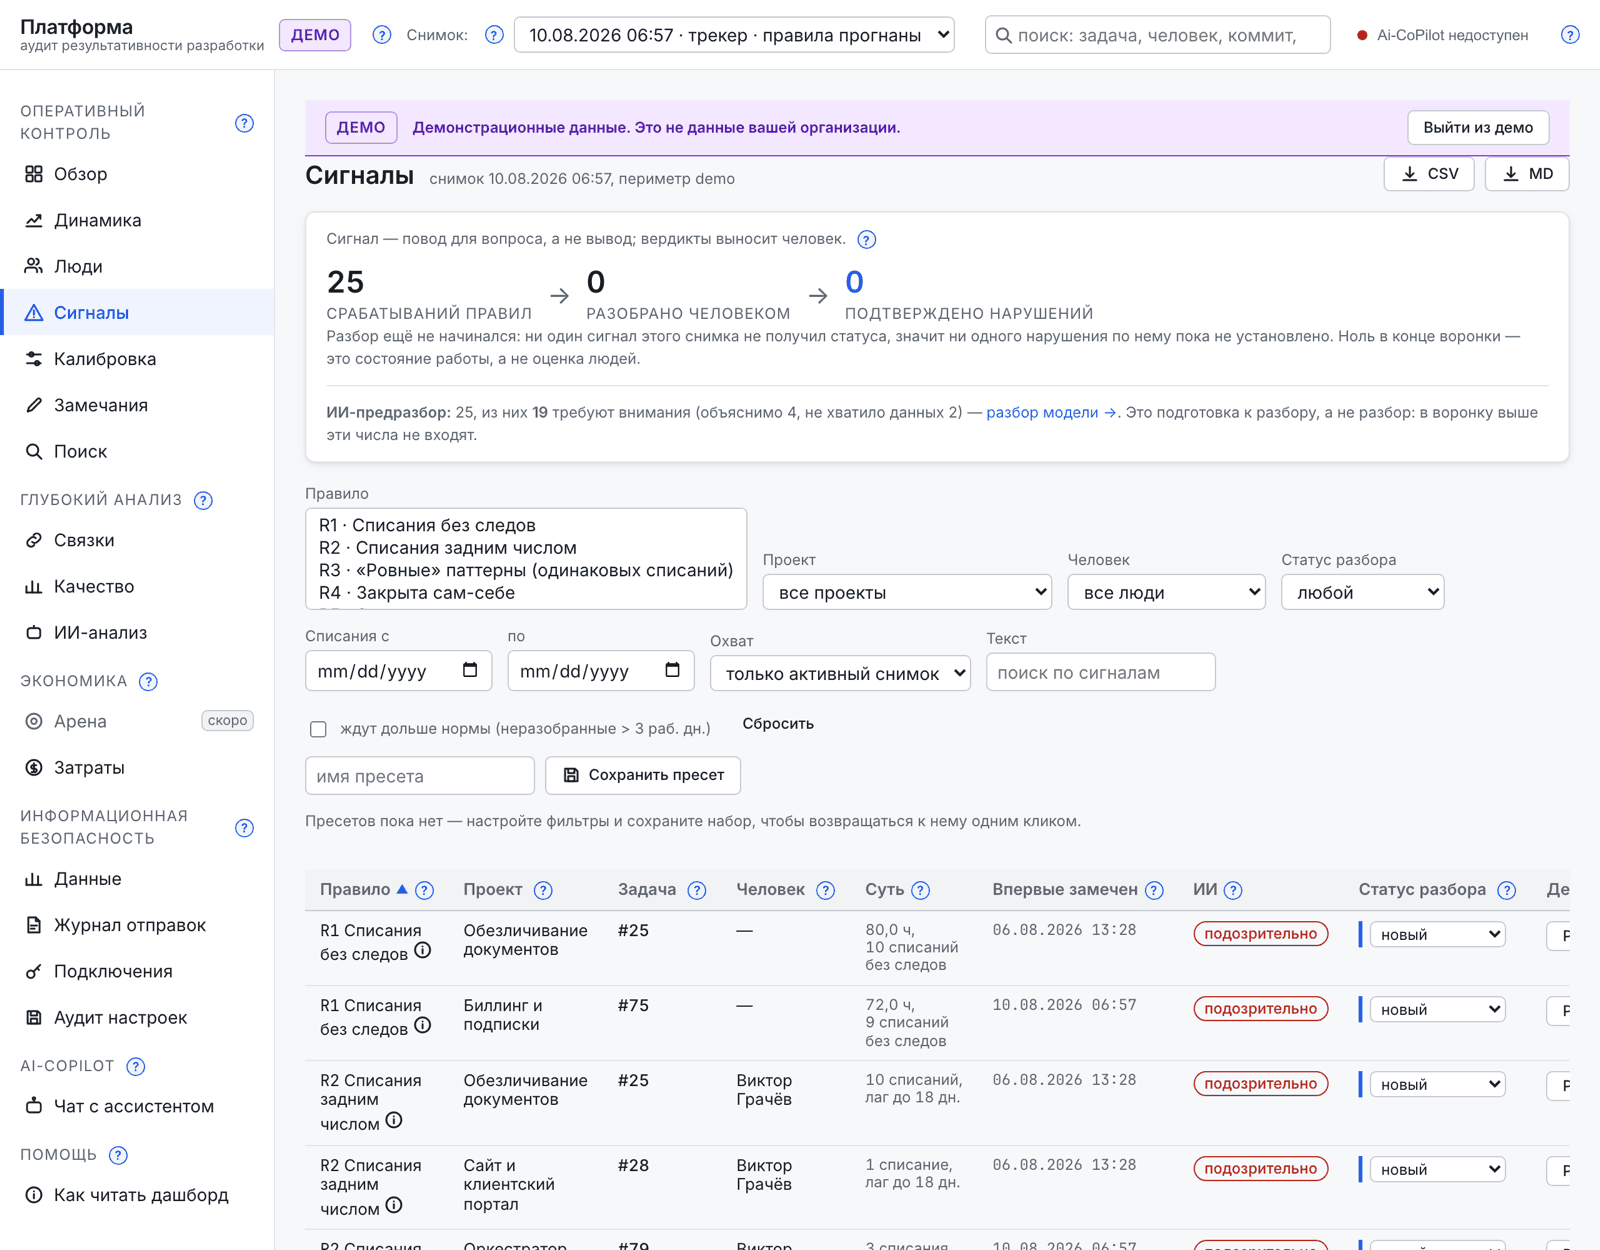Screen dimensions: 1600x1250
Task: Click the global search field in the header
Action: (x=1157, y=35)
